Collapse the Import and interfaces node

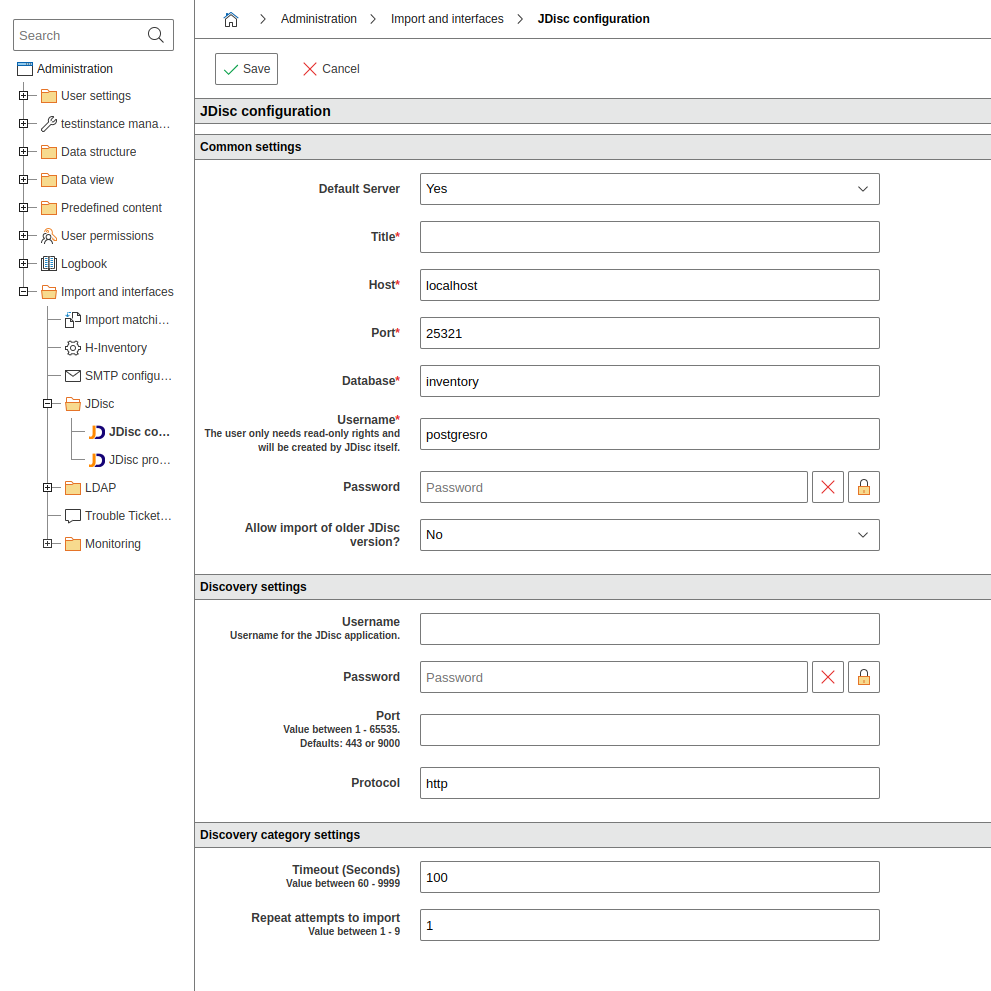(x=23, y=292)
